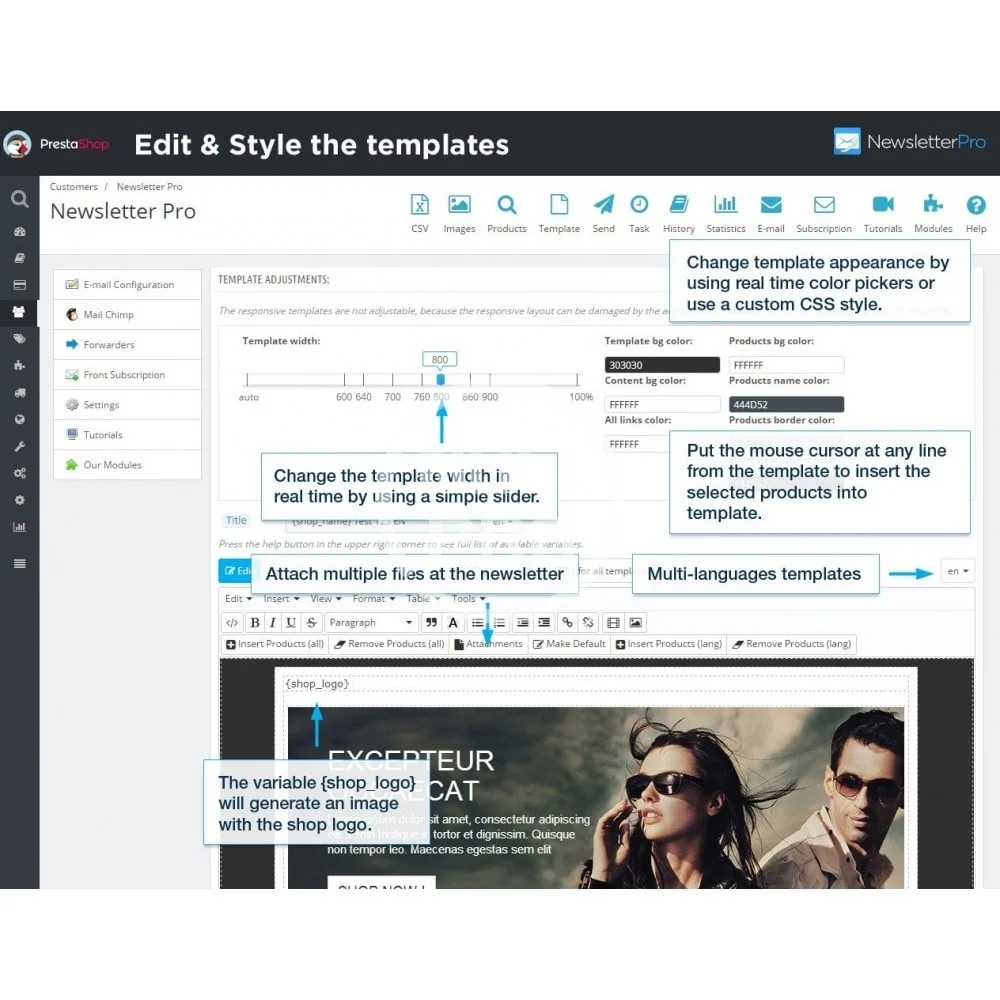This screenshot has height=1000, width=1000.
Task: Click the template width slider handle
Action: [x=440, y=380]
